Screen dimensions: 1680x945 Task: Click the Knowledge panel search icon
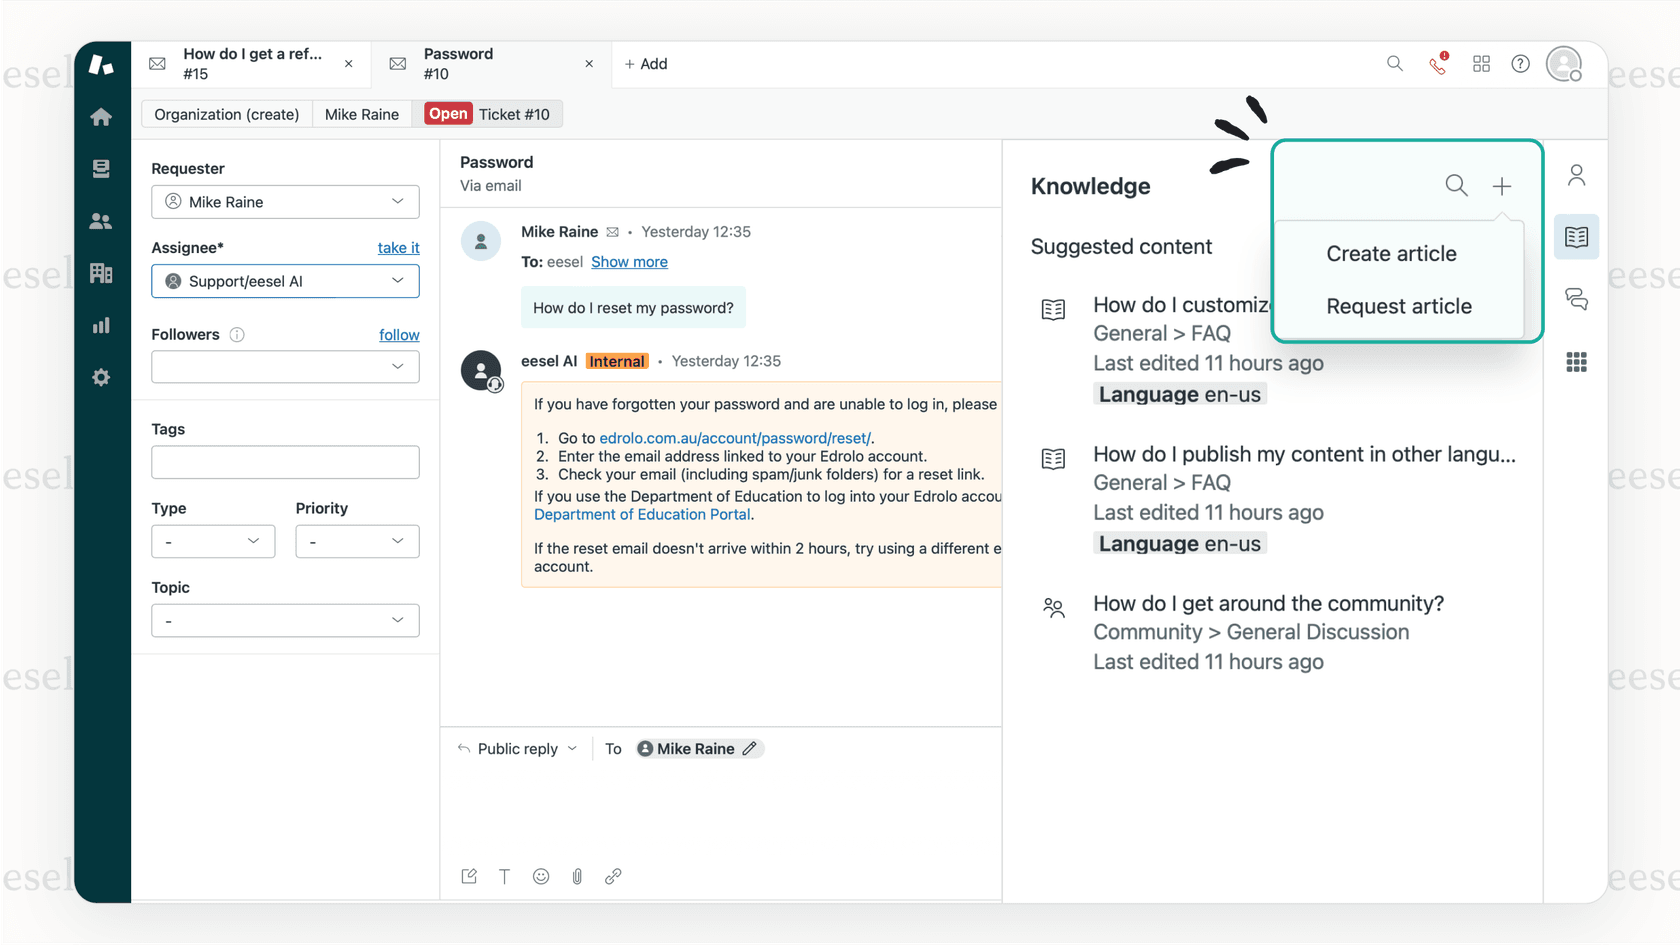pyautogui.click(x=1456, y=186)
